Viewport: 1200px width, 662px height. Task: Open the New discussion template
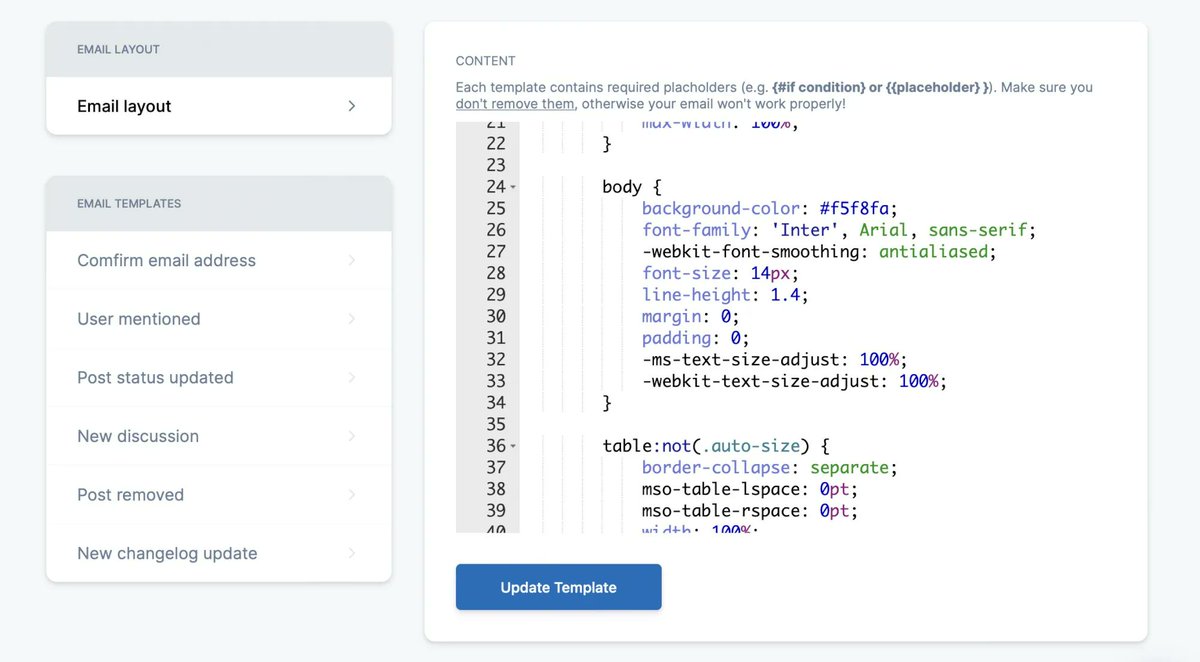218,436
